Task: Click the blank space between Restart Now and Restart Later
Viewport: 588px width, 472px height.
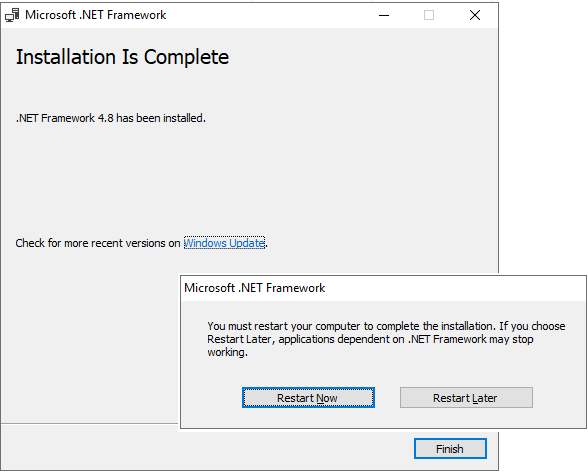Action: (x=387, y=398)
